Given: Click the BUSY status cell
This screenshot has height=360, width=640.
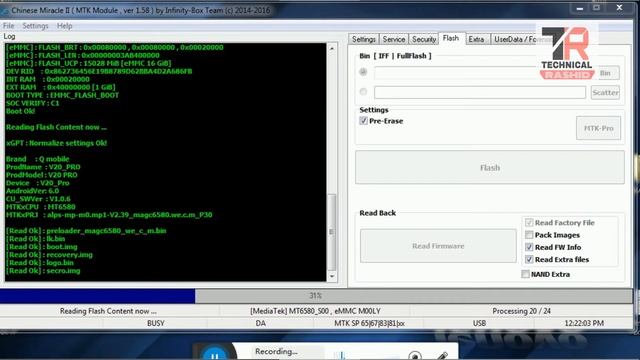Looking at the screenshot, I should tap(156, 323).
